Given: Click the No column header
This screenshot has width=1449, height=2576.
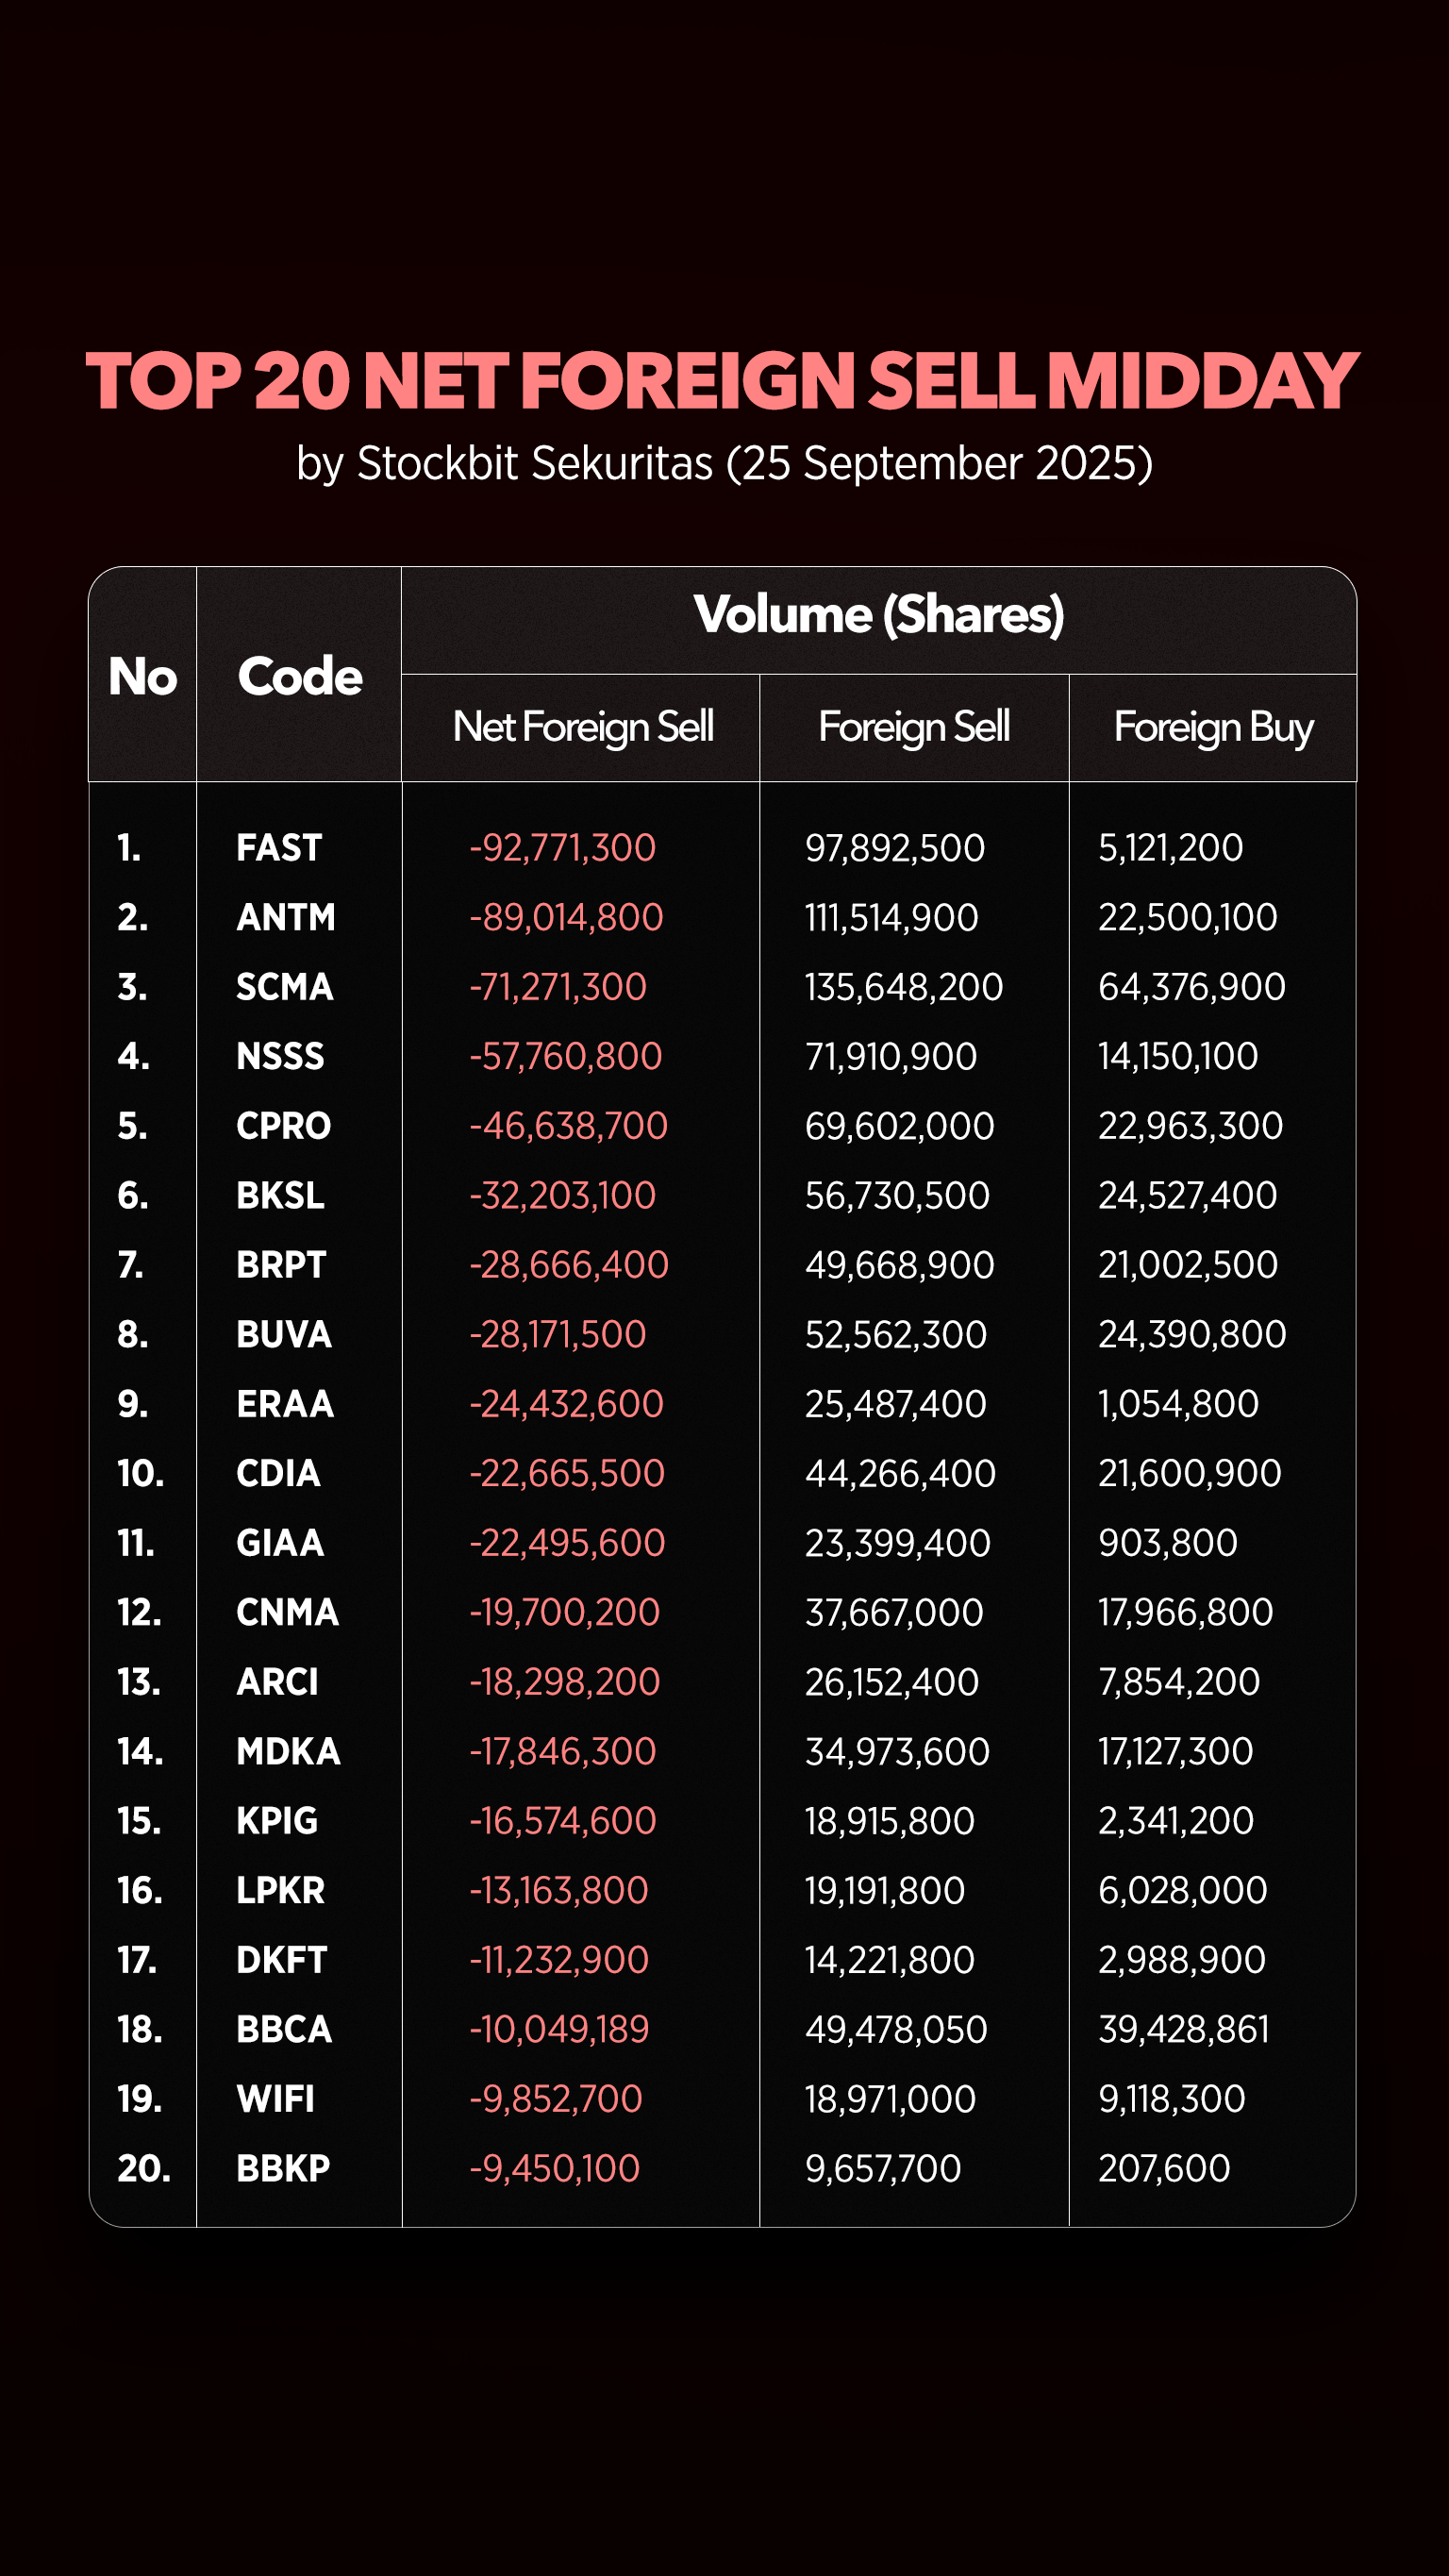Looking at the screenshot, I should click(142, 676).
